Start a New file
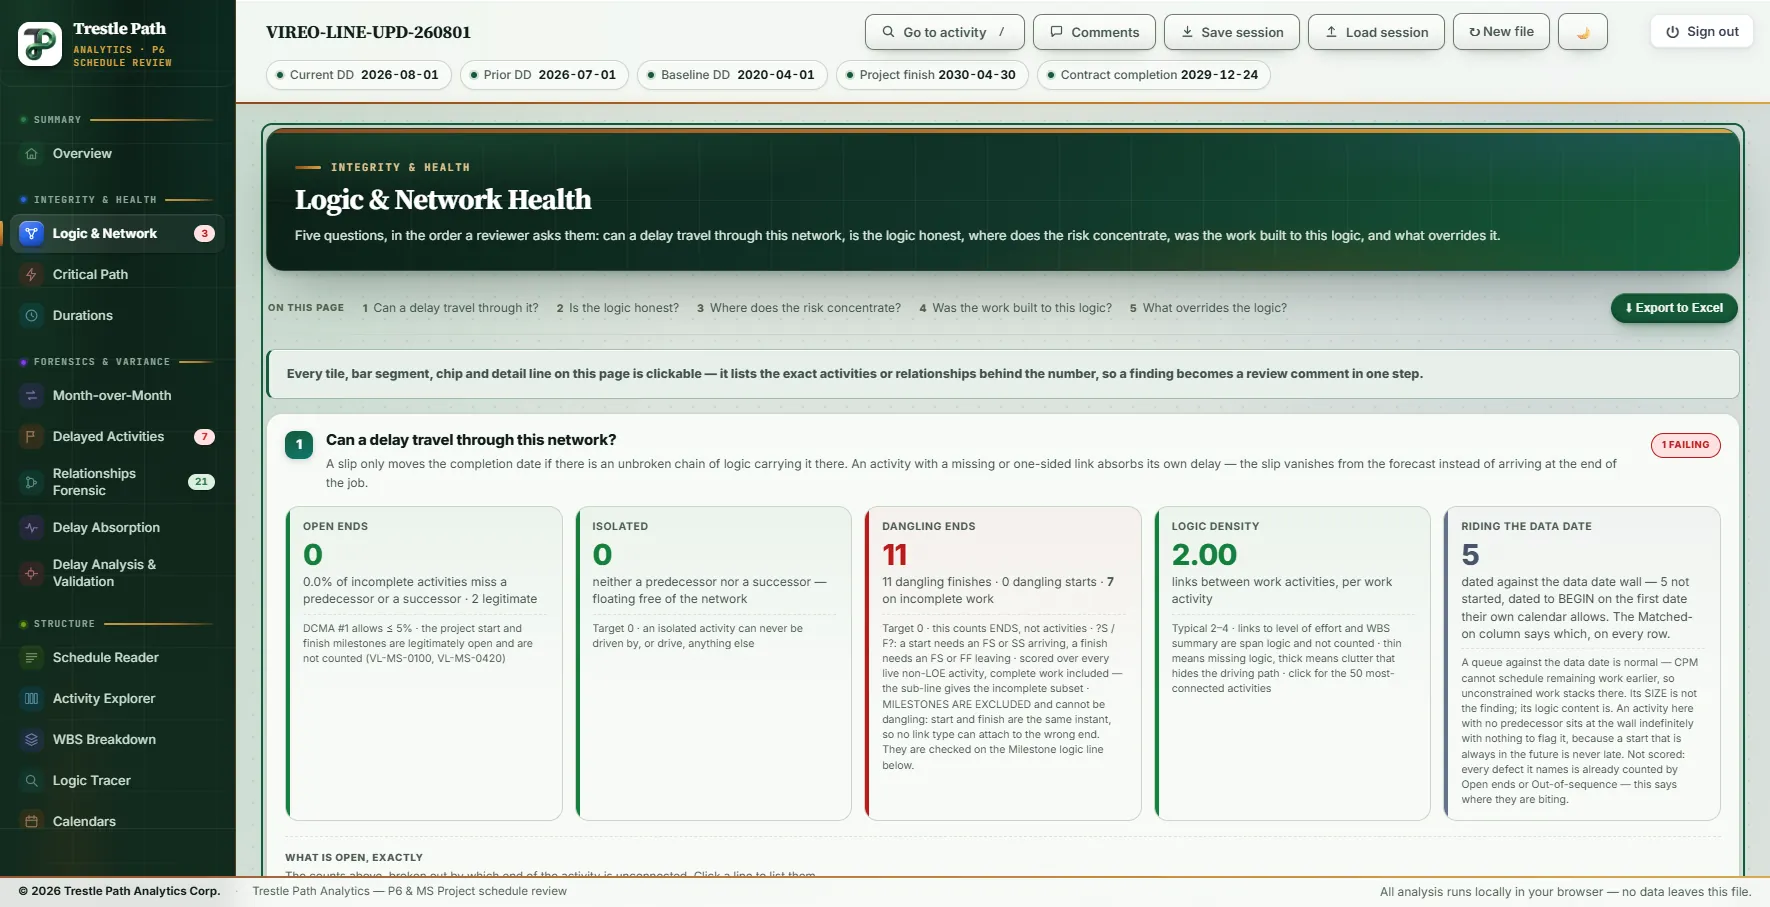This screenshot has width=1770, height=907. point(1501,32)
